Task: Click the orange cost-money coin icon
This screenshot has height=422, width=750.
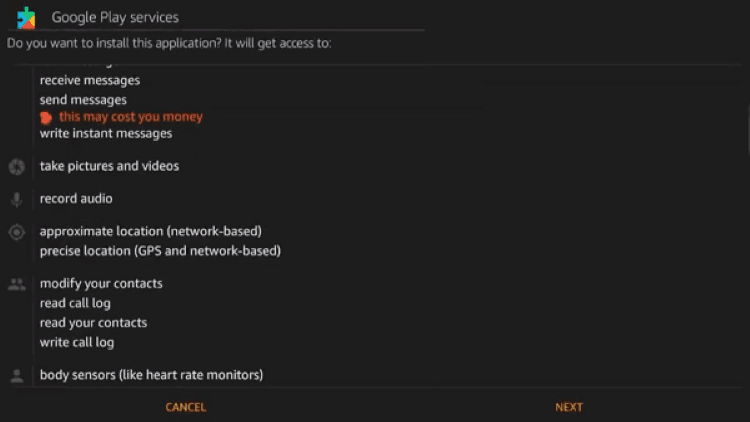Action: pos(46,117)
